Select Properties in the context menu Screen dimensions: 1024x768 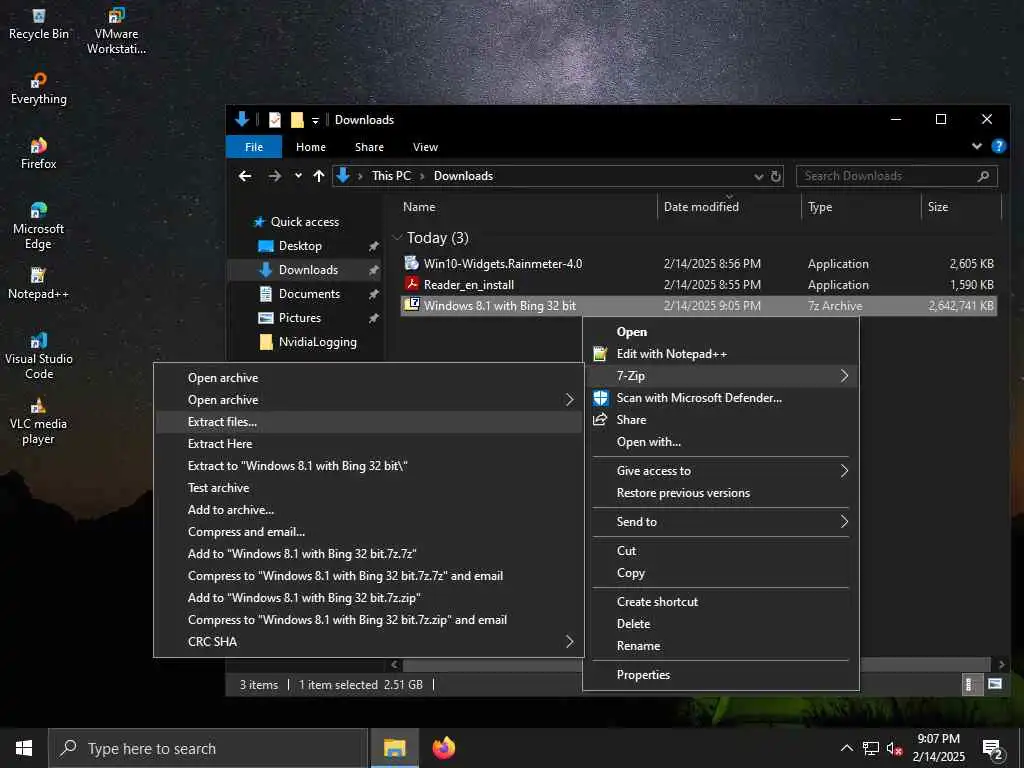[x=721, y=675]
